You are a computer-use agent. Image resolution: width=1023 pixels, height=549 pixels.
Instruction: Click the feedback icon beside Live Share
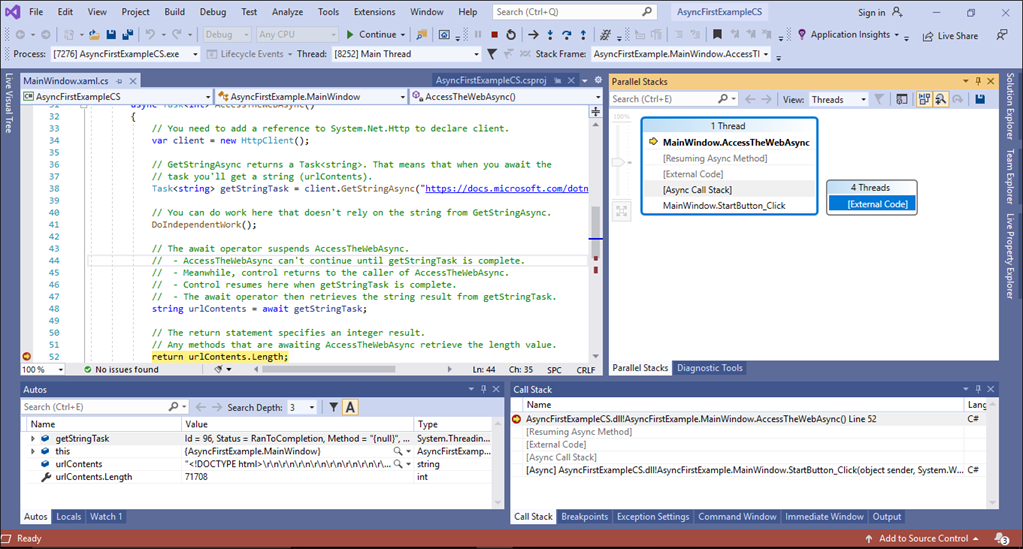tap(1001, 35)
